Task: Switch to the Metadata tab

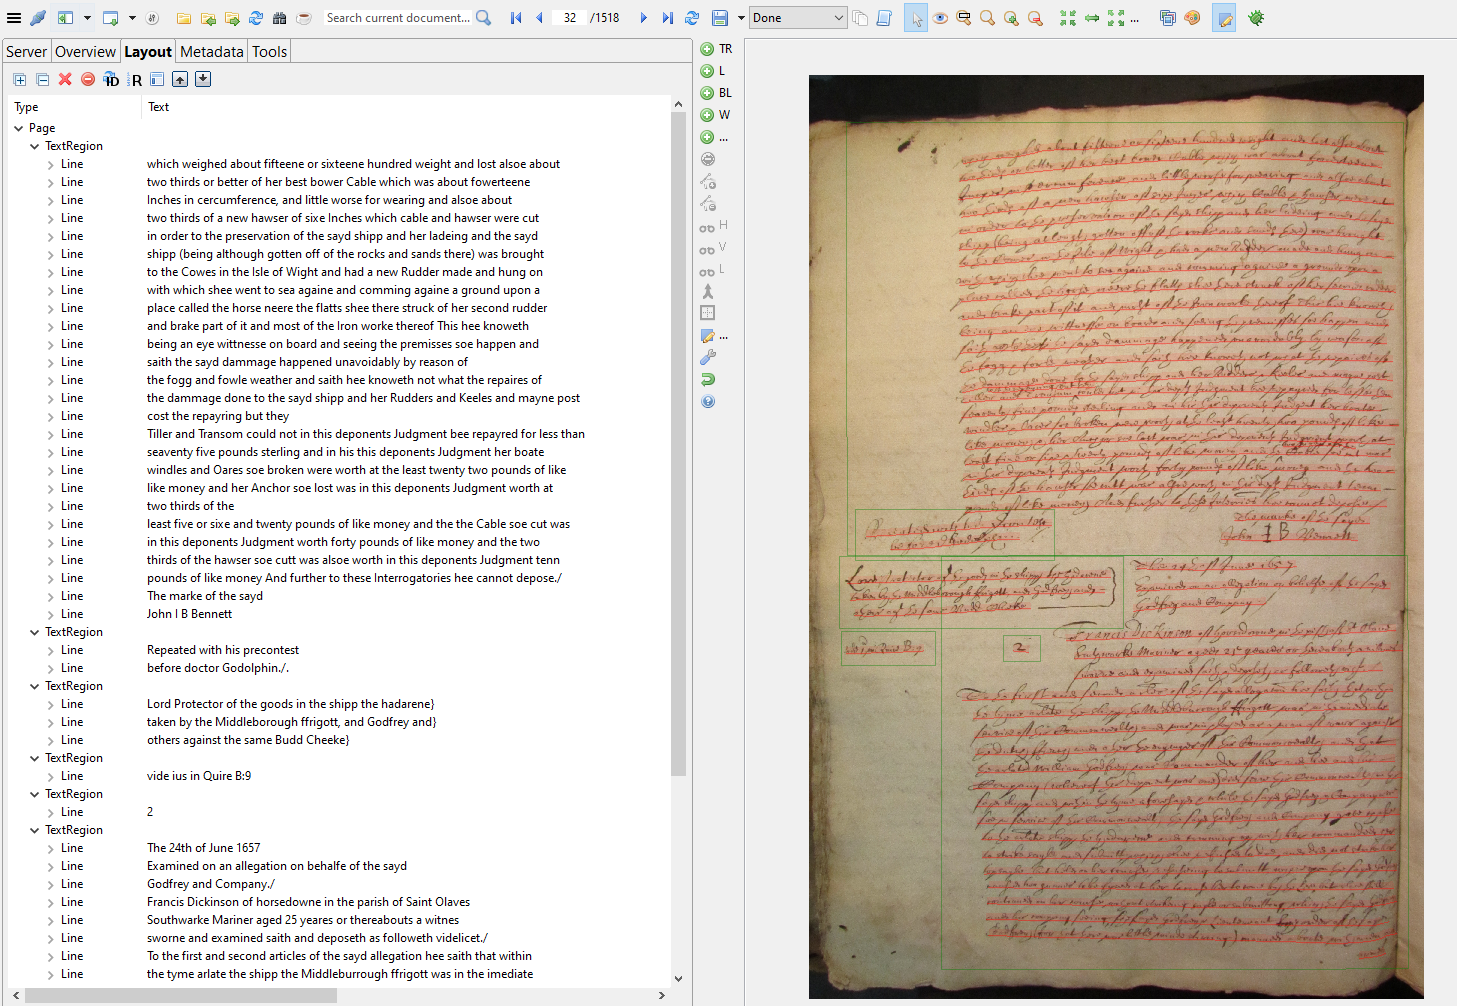Action: point(211,52)
